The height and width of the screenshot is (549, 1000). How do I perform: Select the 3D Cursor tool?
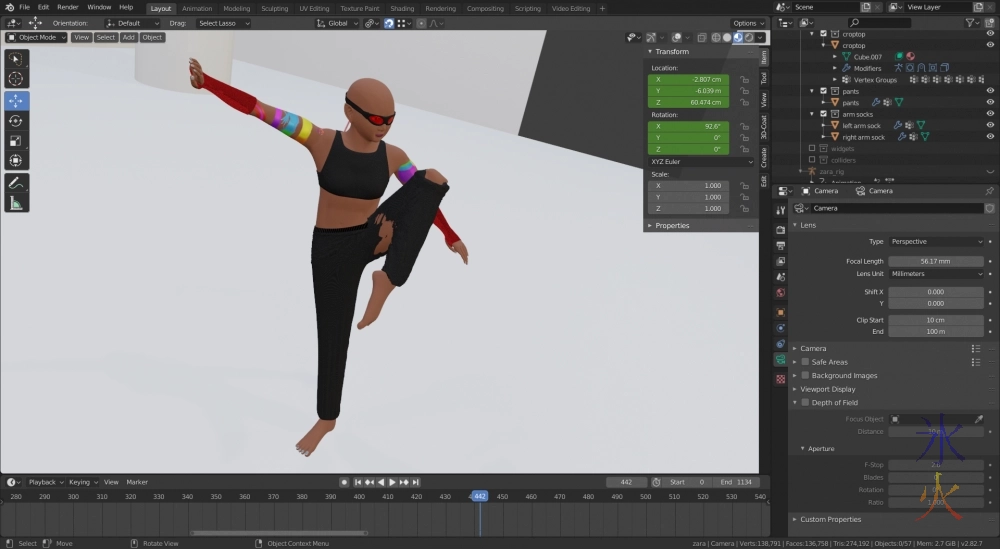[17, 79]
